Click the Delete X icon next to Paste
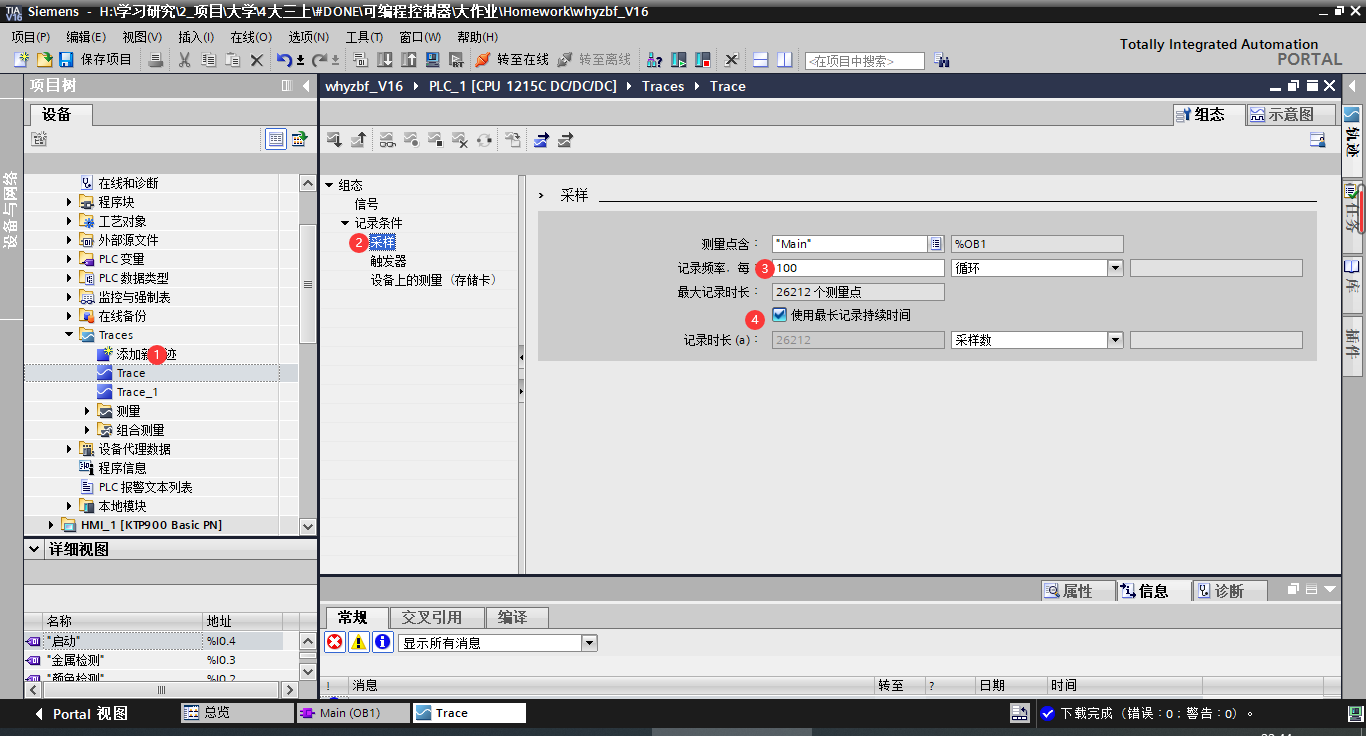1366x736 pixels. pyautogui.click(x=257, y=60)
